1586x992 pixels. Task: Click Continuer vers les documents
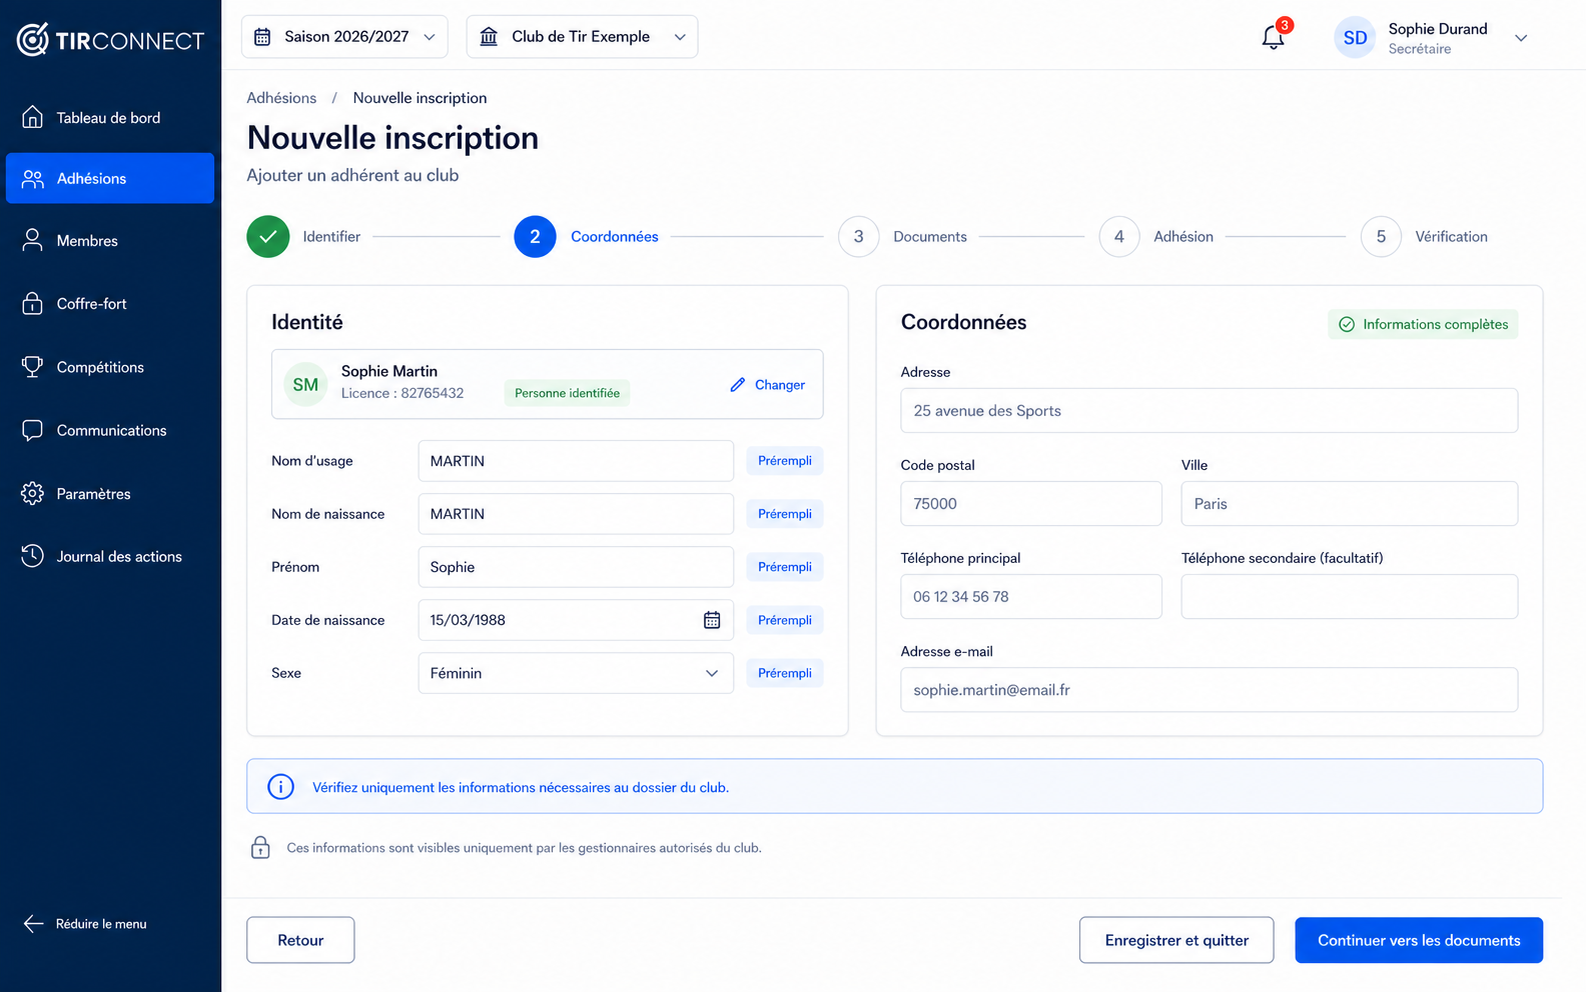click(x=1419, y=940)
